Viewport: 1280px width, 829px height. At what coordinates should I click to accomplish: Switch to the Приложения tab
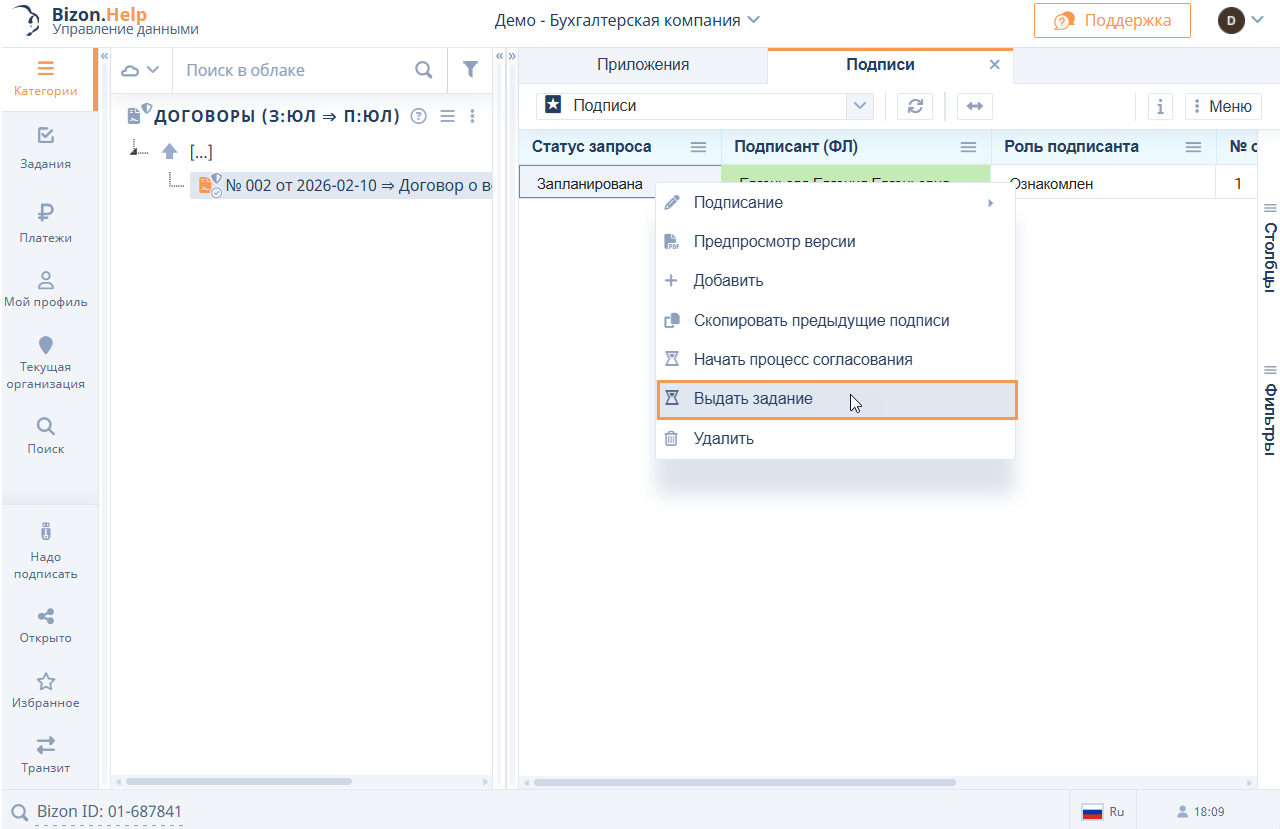(x=643, y=65)
